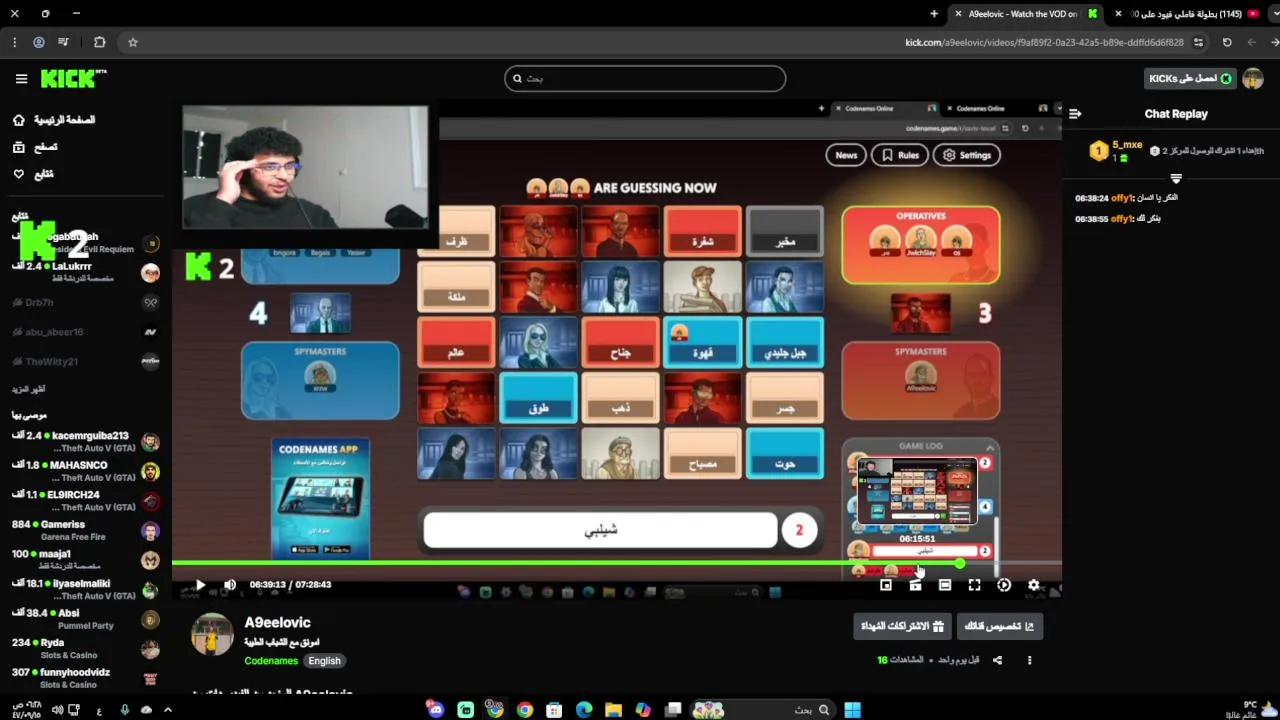The width and height of the screenshot is (1280, 720).
Task: Seek the video progress bar handle
Action: click(x=960, y=564)
